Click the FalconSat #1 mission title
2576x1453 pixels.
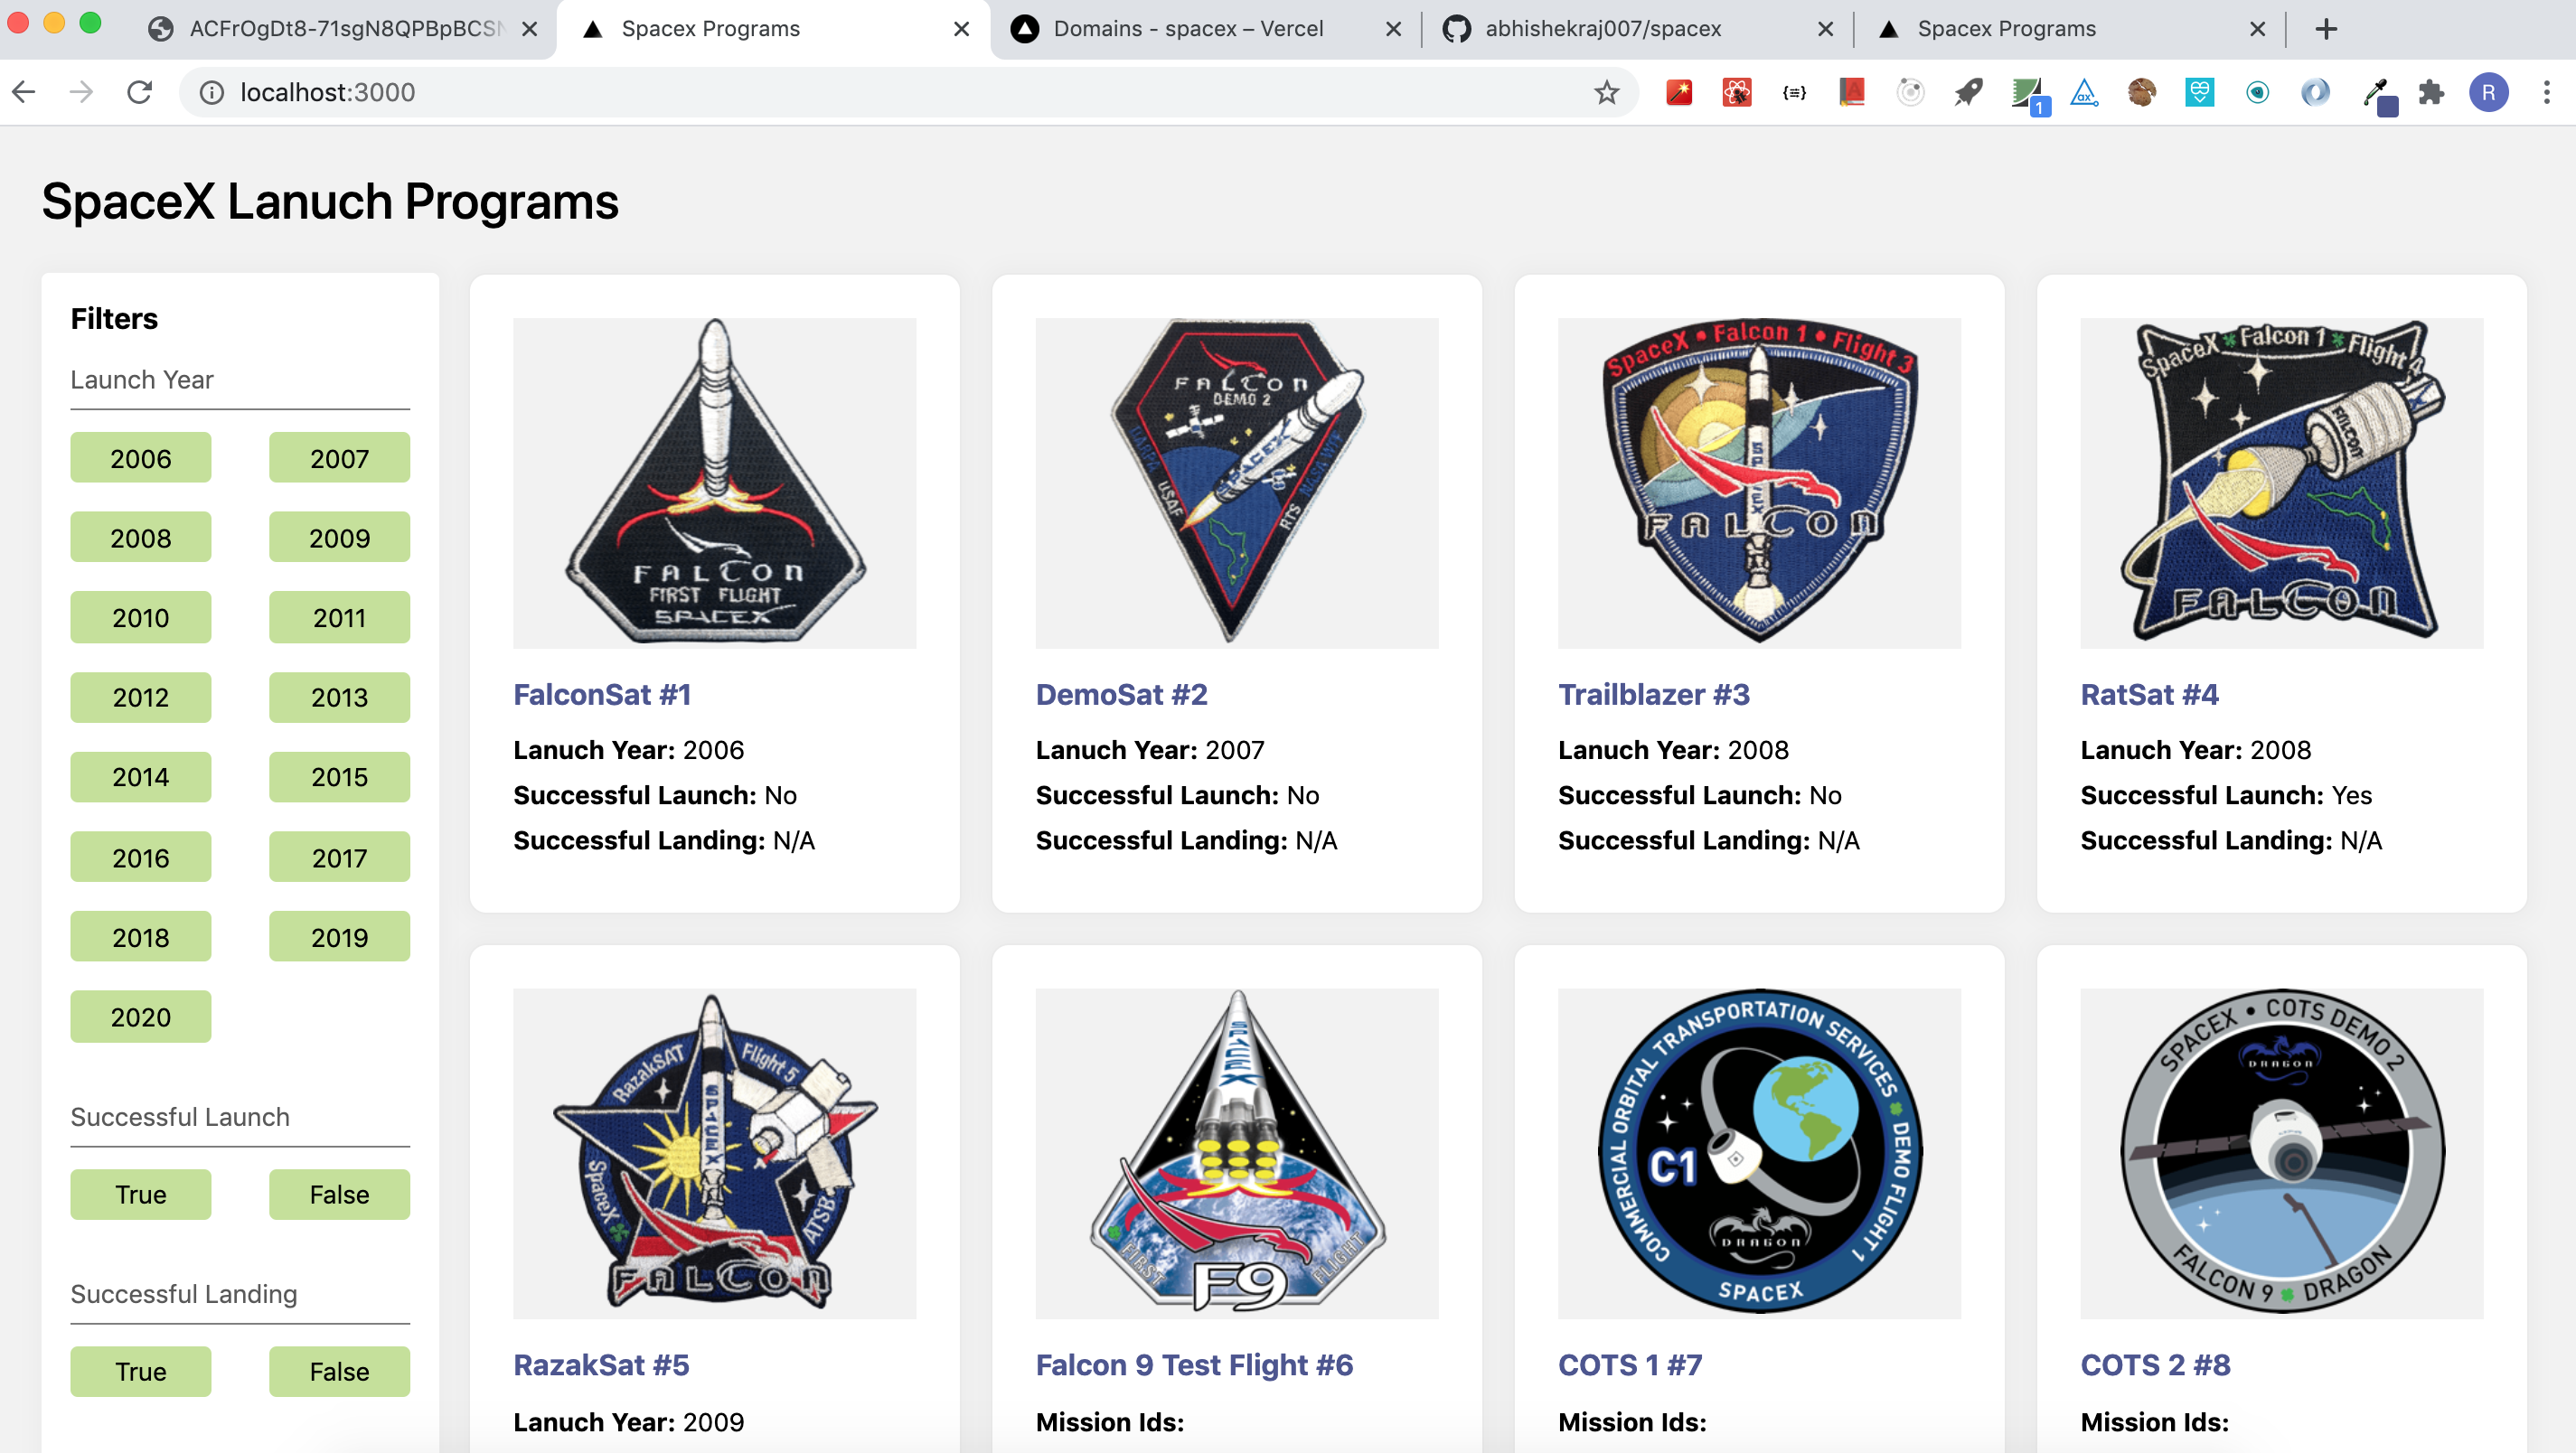coord(602,694)
